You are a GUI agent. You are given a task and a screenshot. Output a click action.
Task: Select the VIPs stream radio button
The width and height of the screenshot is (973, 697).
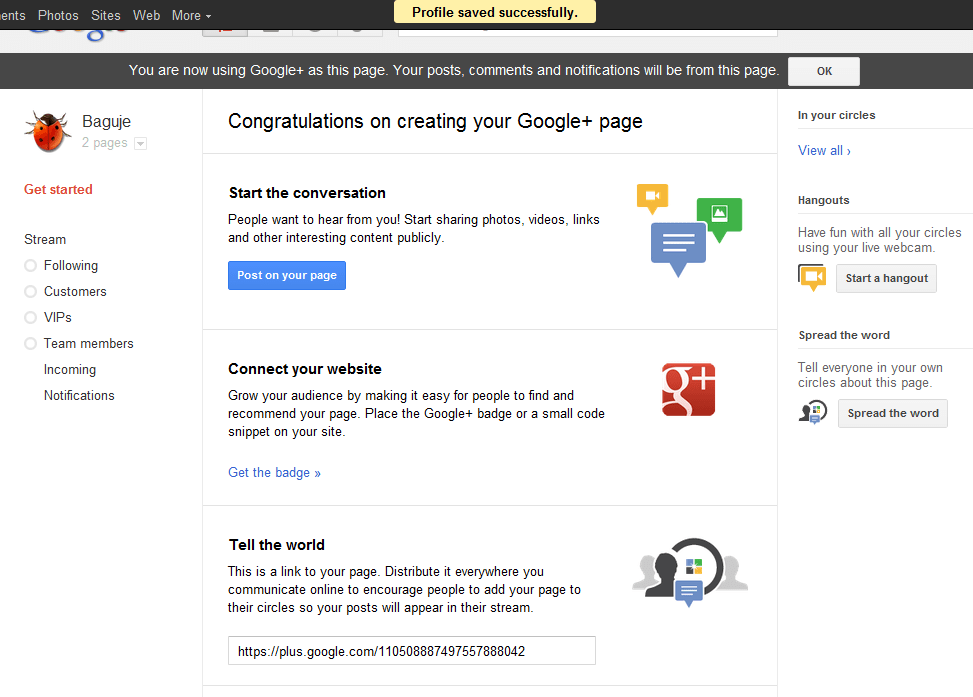tap(30, 318)
